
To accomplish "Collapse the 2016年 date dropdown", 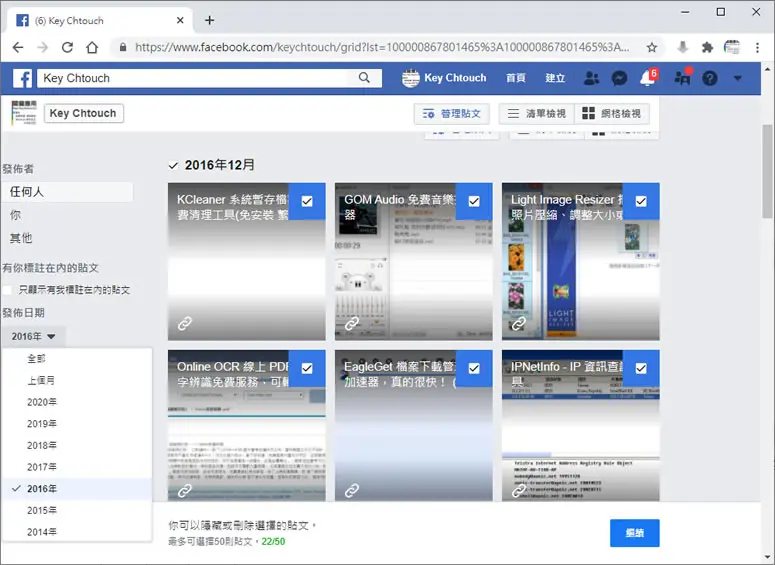I will tap(33, 337).
